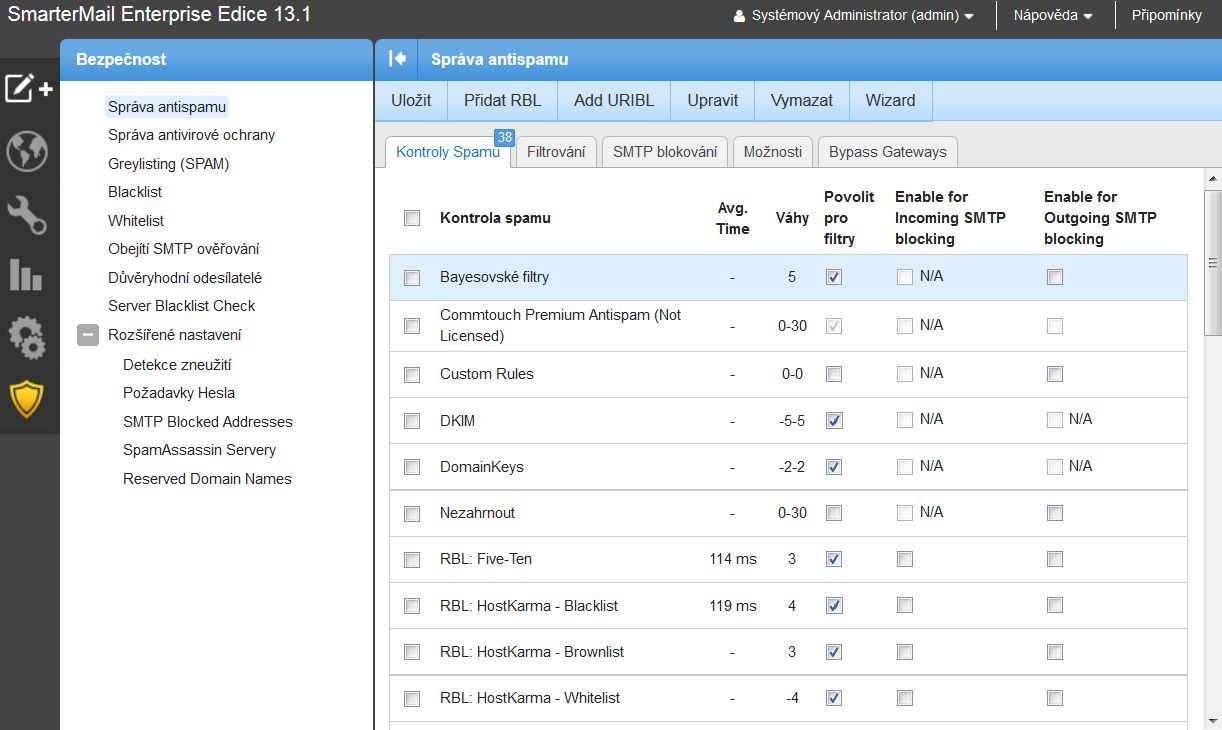Select Správa antispamu in the sidebar
This screenshot has height=730, width=1222.
[168, 107]
